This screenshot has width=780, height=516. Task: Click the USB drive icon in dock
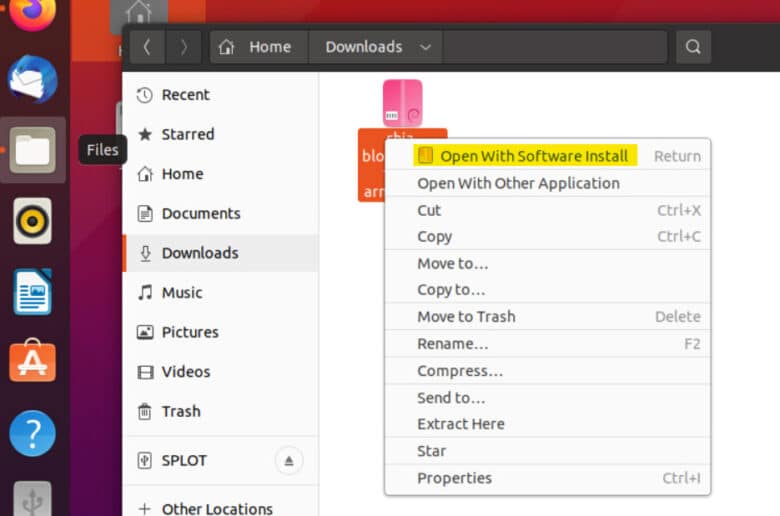[32, 498]
